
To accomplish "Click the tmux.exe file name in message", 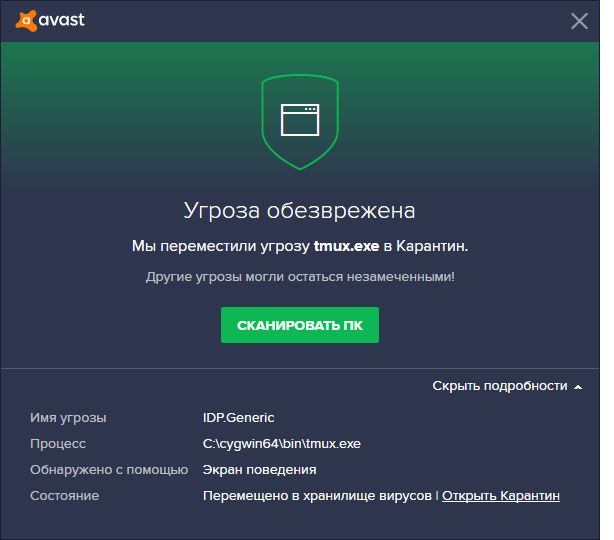I will tap(347, 246).
